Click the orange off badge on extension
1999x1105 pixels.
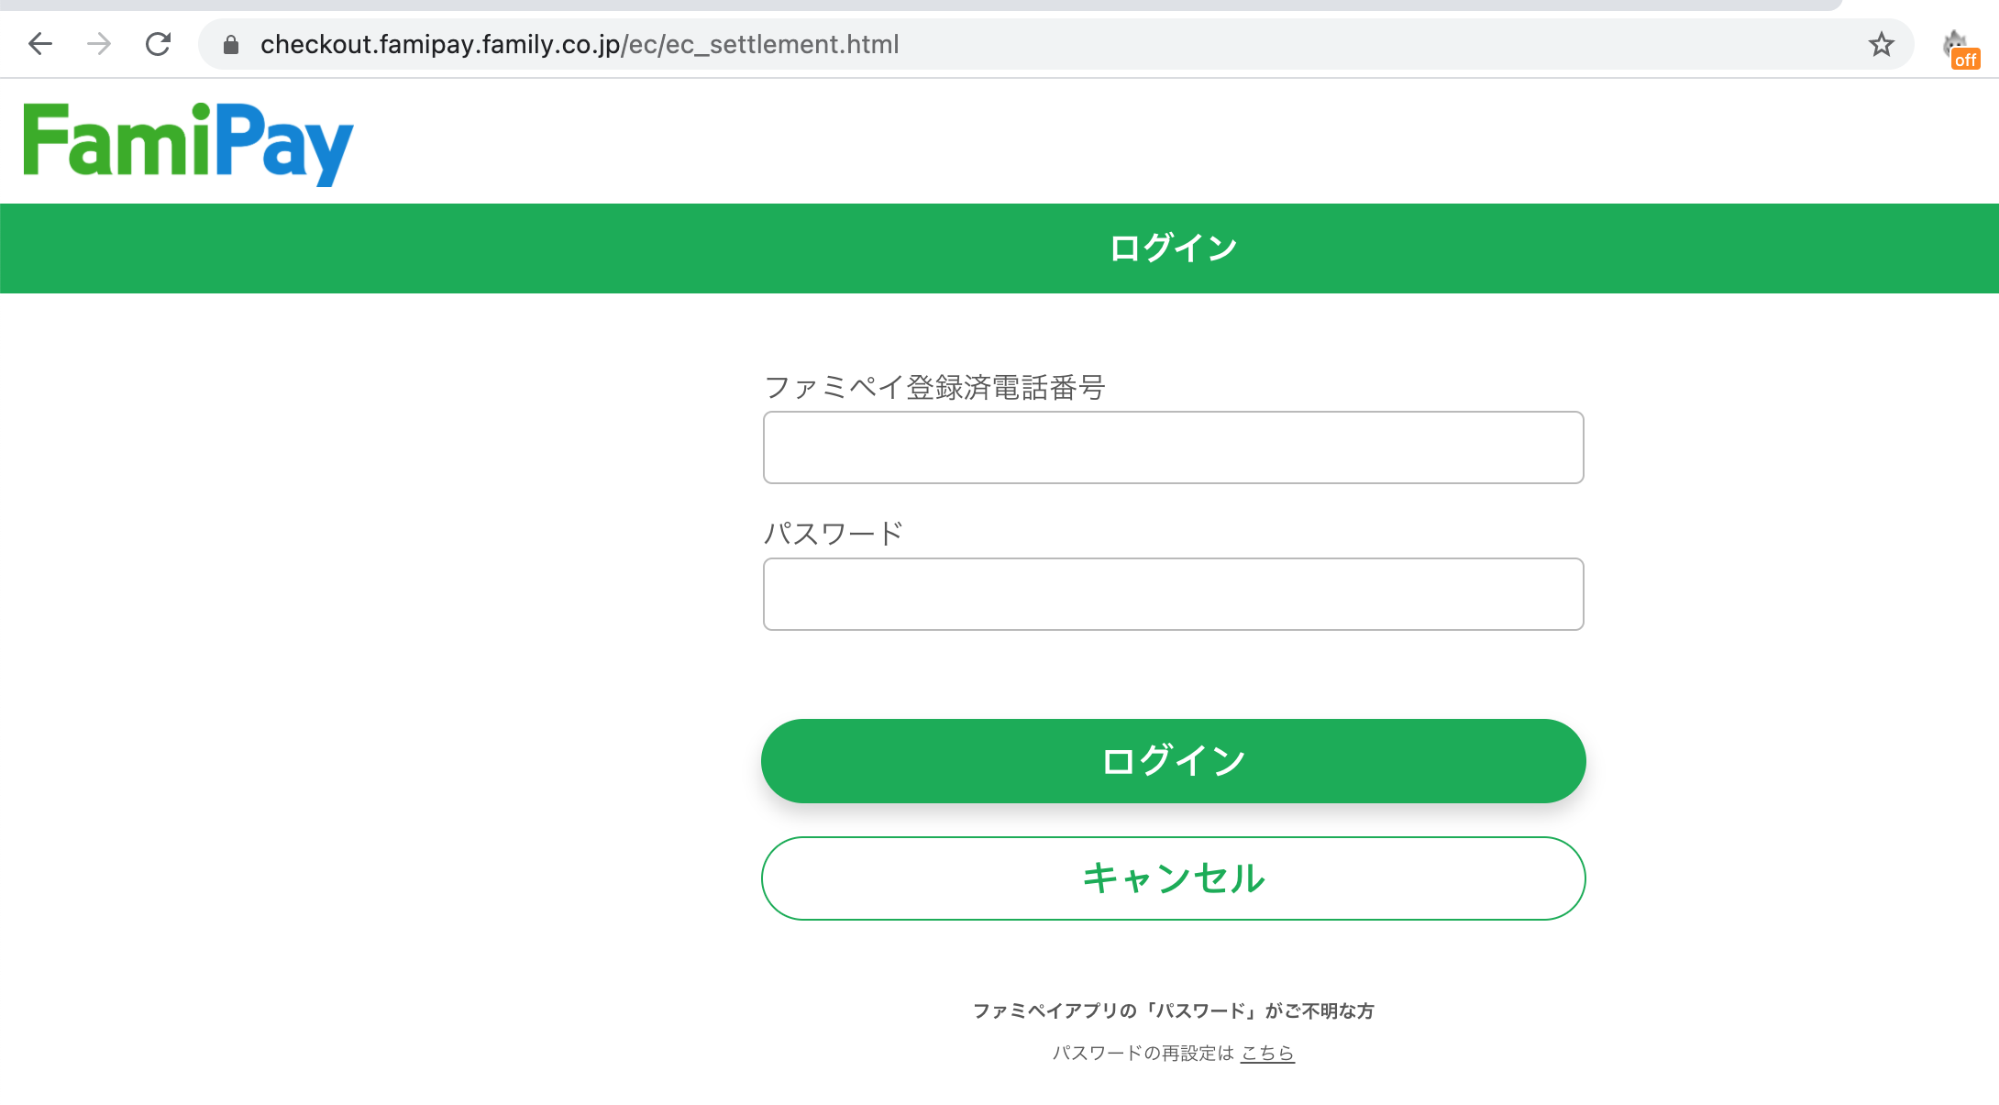1966,60
